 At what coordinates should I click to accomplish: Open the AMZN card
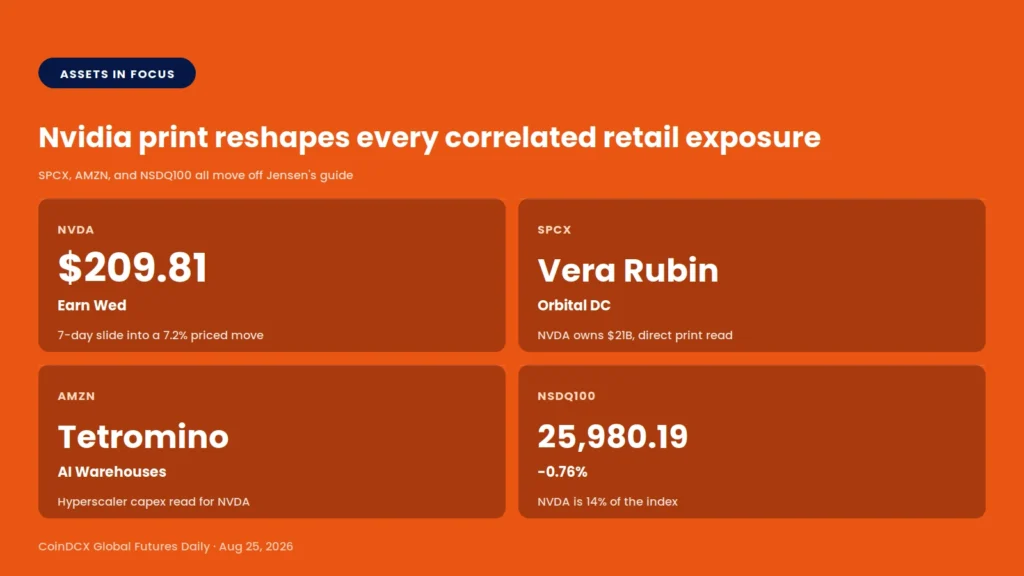coord(272,441)
